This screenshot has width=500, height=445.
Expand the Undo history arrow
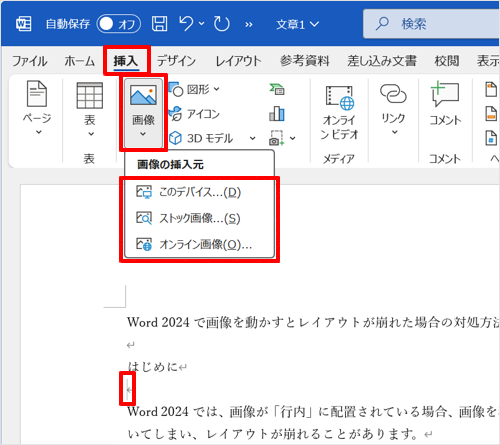pyautogui.click(x=202, y=24)
